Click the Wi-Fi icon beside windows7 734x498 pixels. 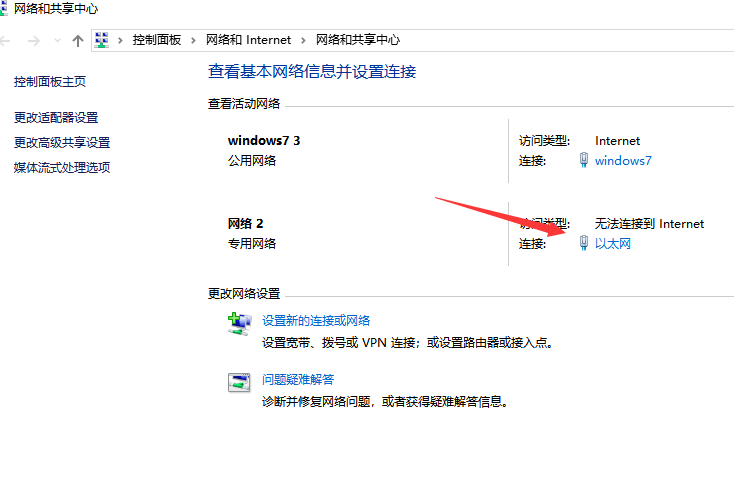pos(584,160)
